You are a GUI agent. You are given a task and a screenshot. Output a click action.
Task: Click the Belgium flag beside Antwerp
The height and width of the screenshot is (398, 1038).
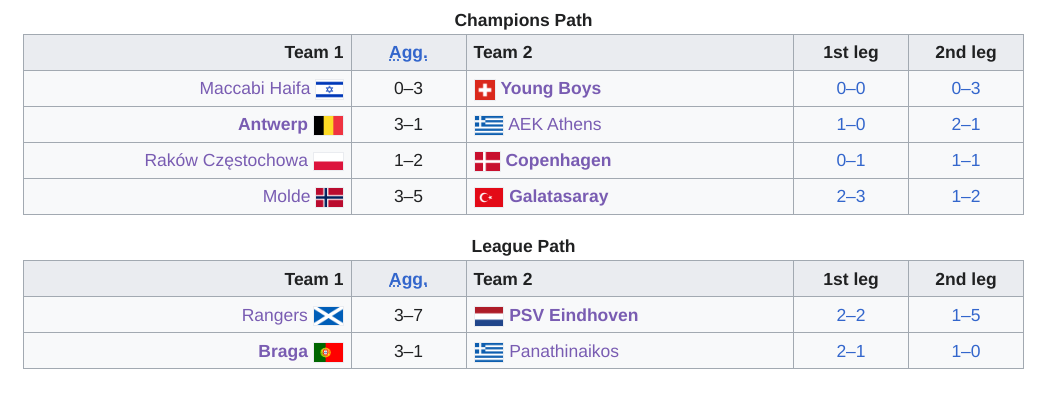328,125
